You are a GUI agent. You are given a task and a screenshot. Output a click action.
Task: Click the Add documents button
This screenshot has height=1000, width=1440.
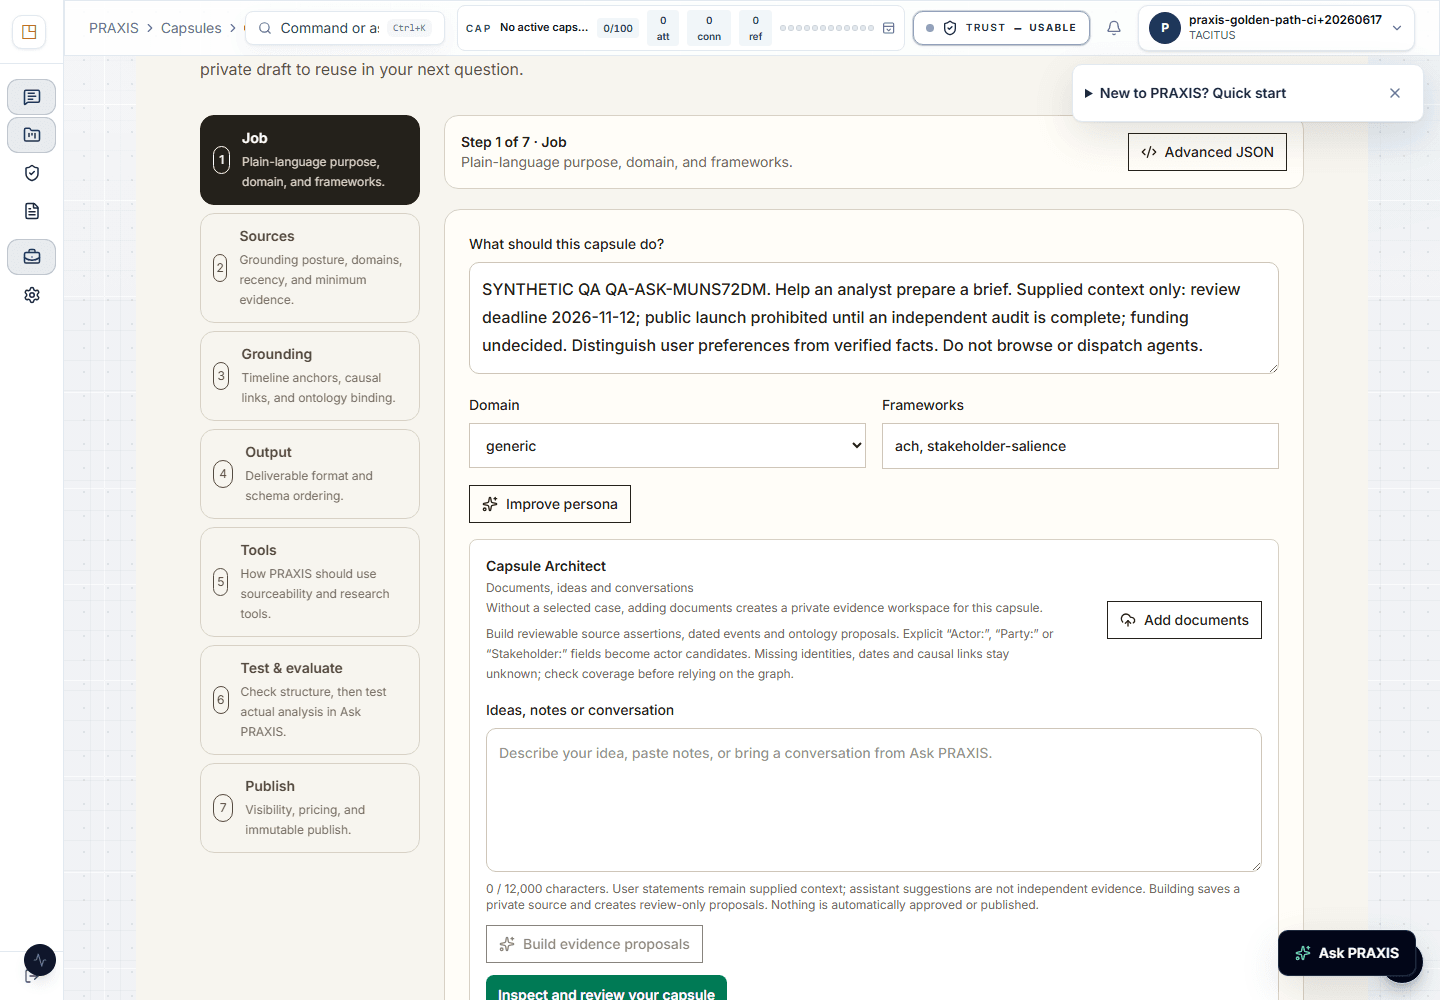pyautogui.click(x=1184, y=620)
